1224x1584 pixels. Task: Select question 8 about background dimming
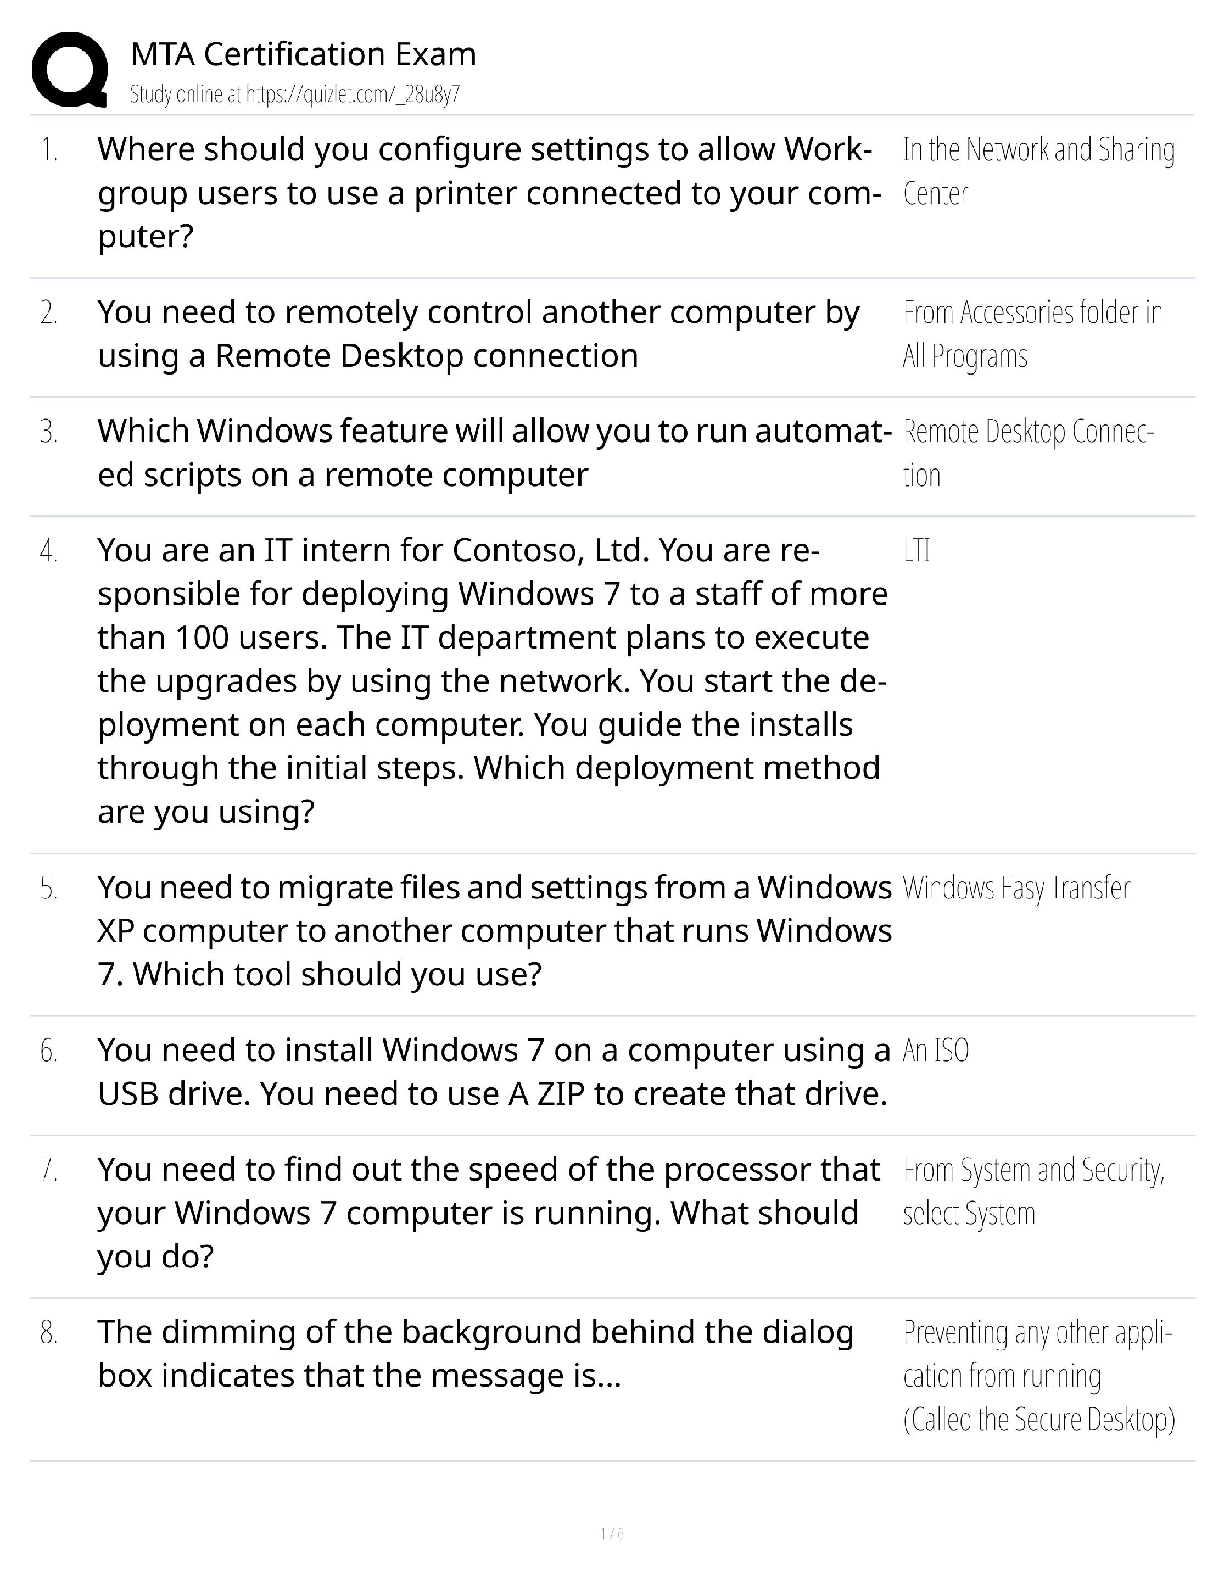475,1354
